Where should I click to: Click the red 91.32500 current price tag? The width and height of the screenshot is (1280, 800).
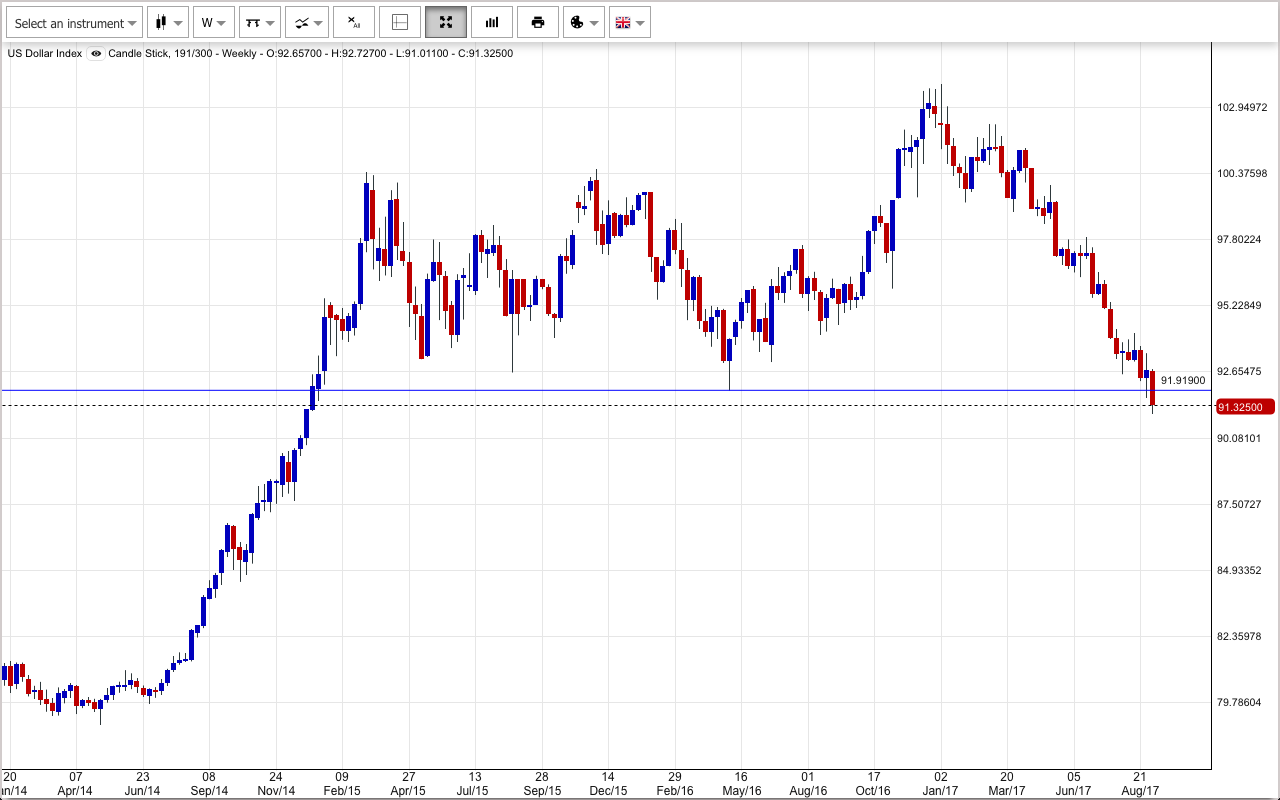(1245, 407)
